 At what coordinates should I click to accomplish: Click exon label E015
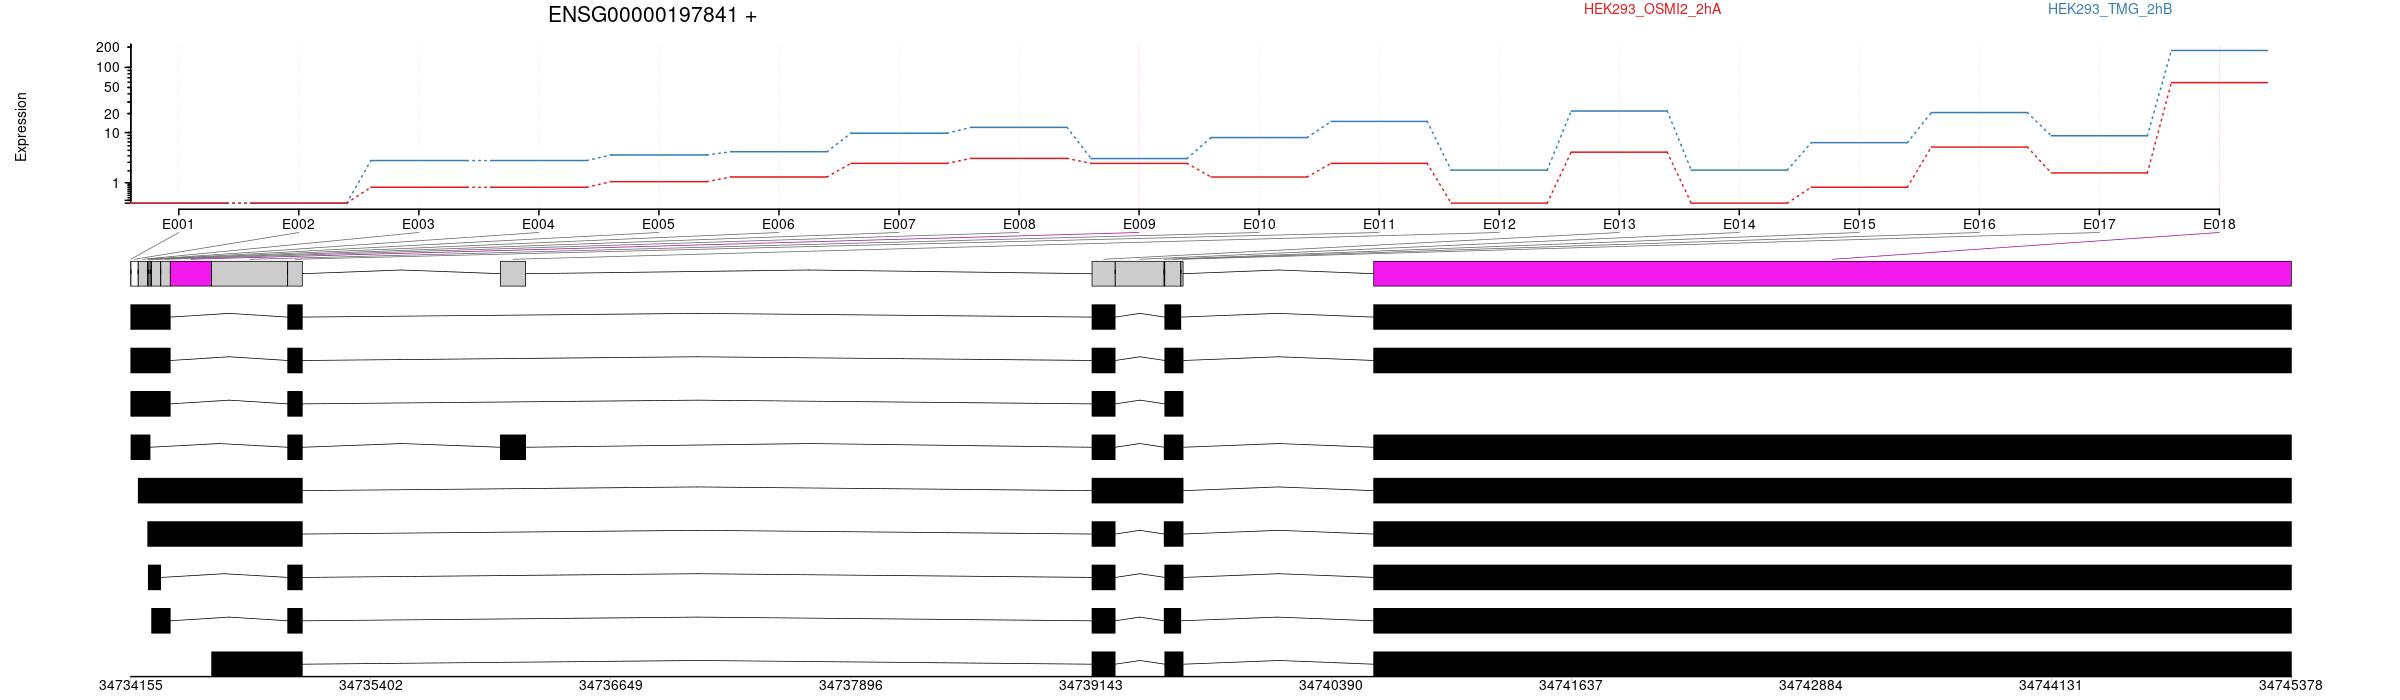(1859, 225)
